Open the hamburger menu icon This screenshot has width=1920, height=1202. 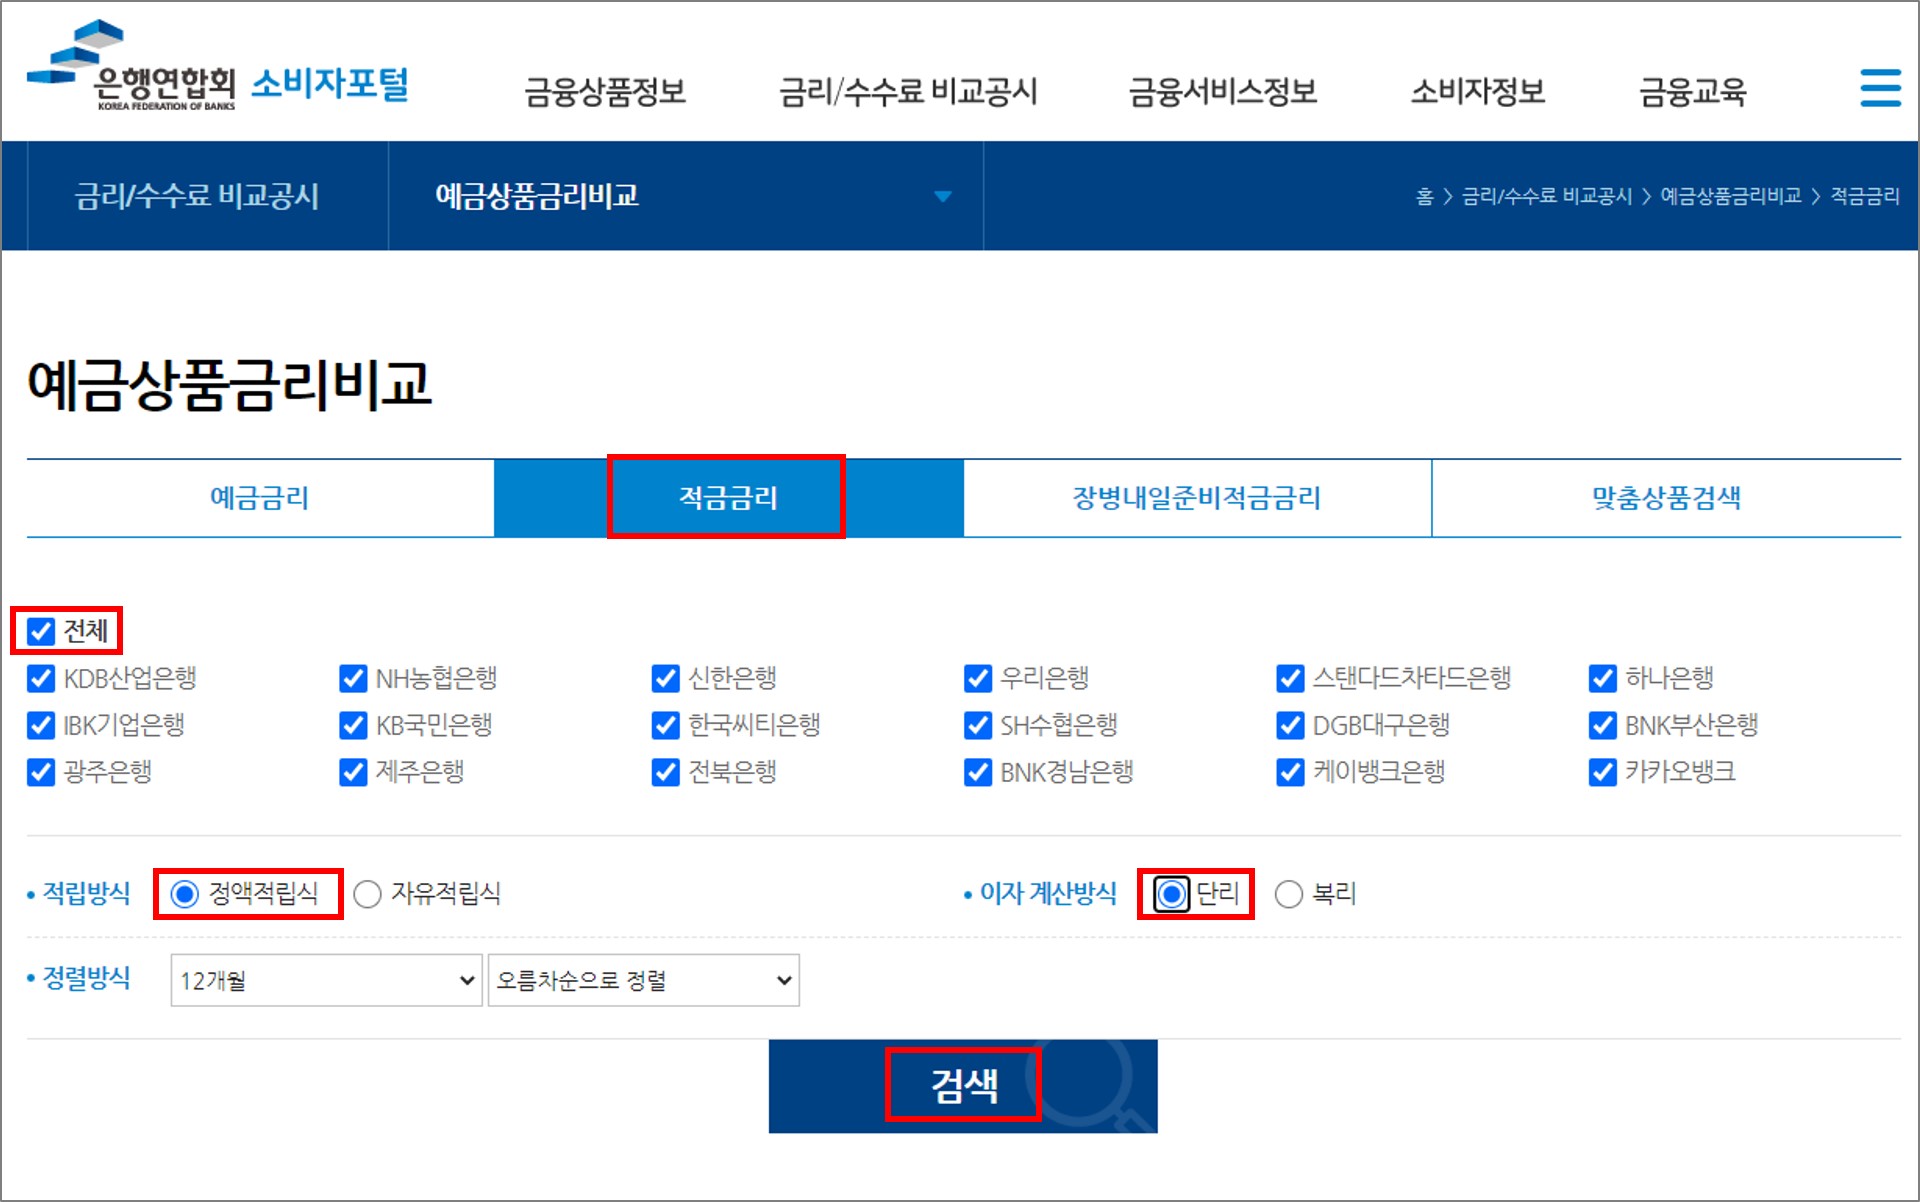tap(1880, 88)
